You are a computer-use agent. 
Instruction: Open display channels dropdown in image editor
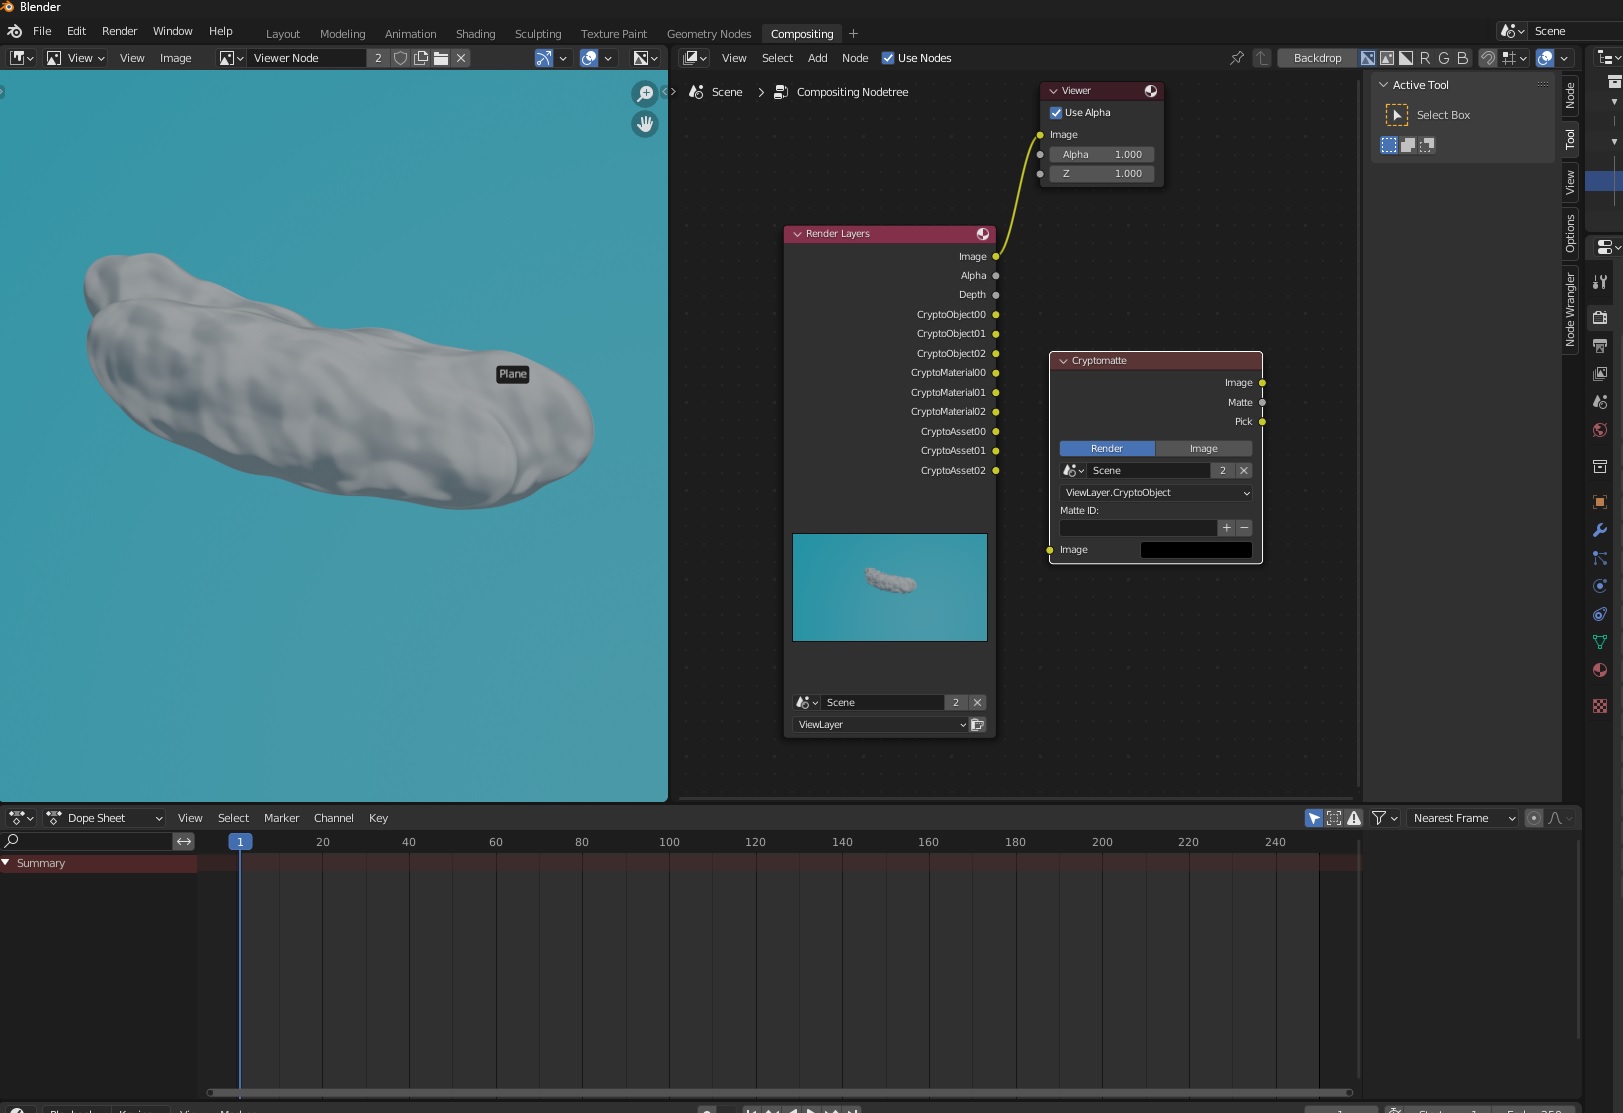point(646,58)
